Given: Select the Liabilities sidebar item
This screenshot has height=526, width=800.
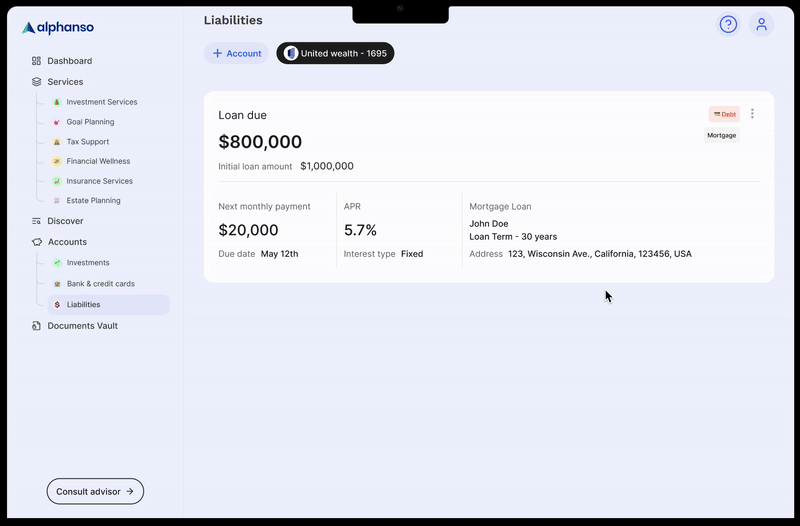Looking at the screenshot, I should point(109,305).
